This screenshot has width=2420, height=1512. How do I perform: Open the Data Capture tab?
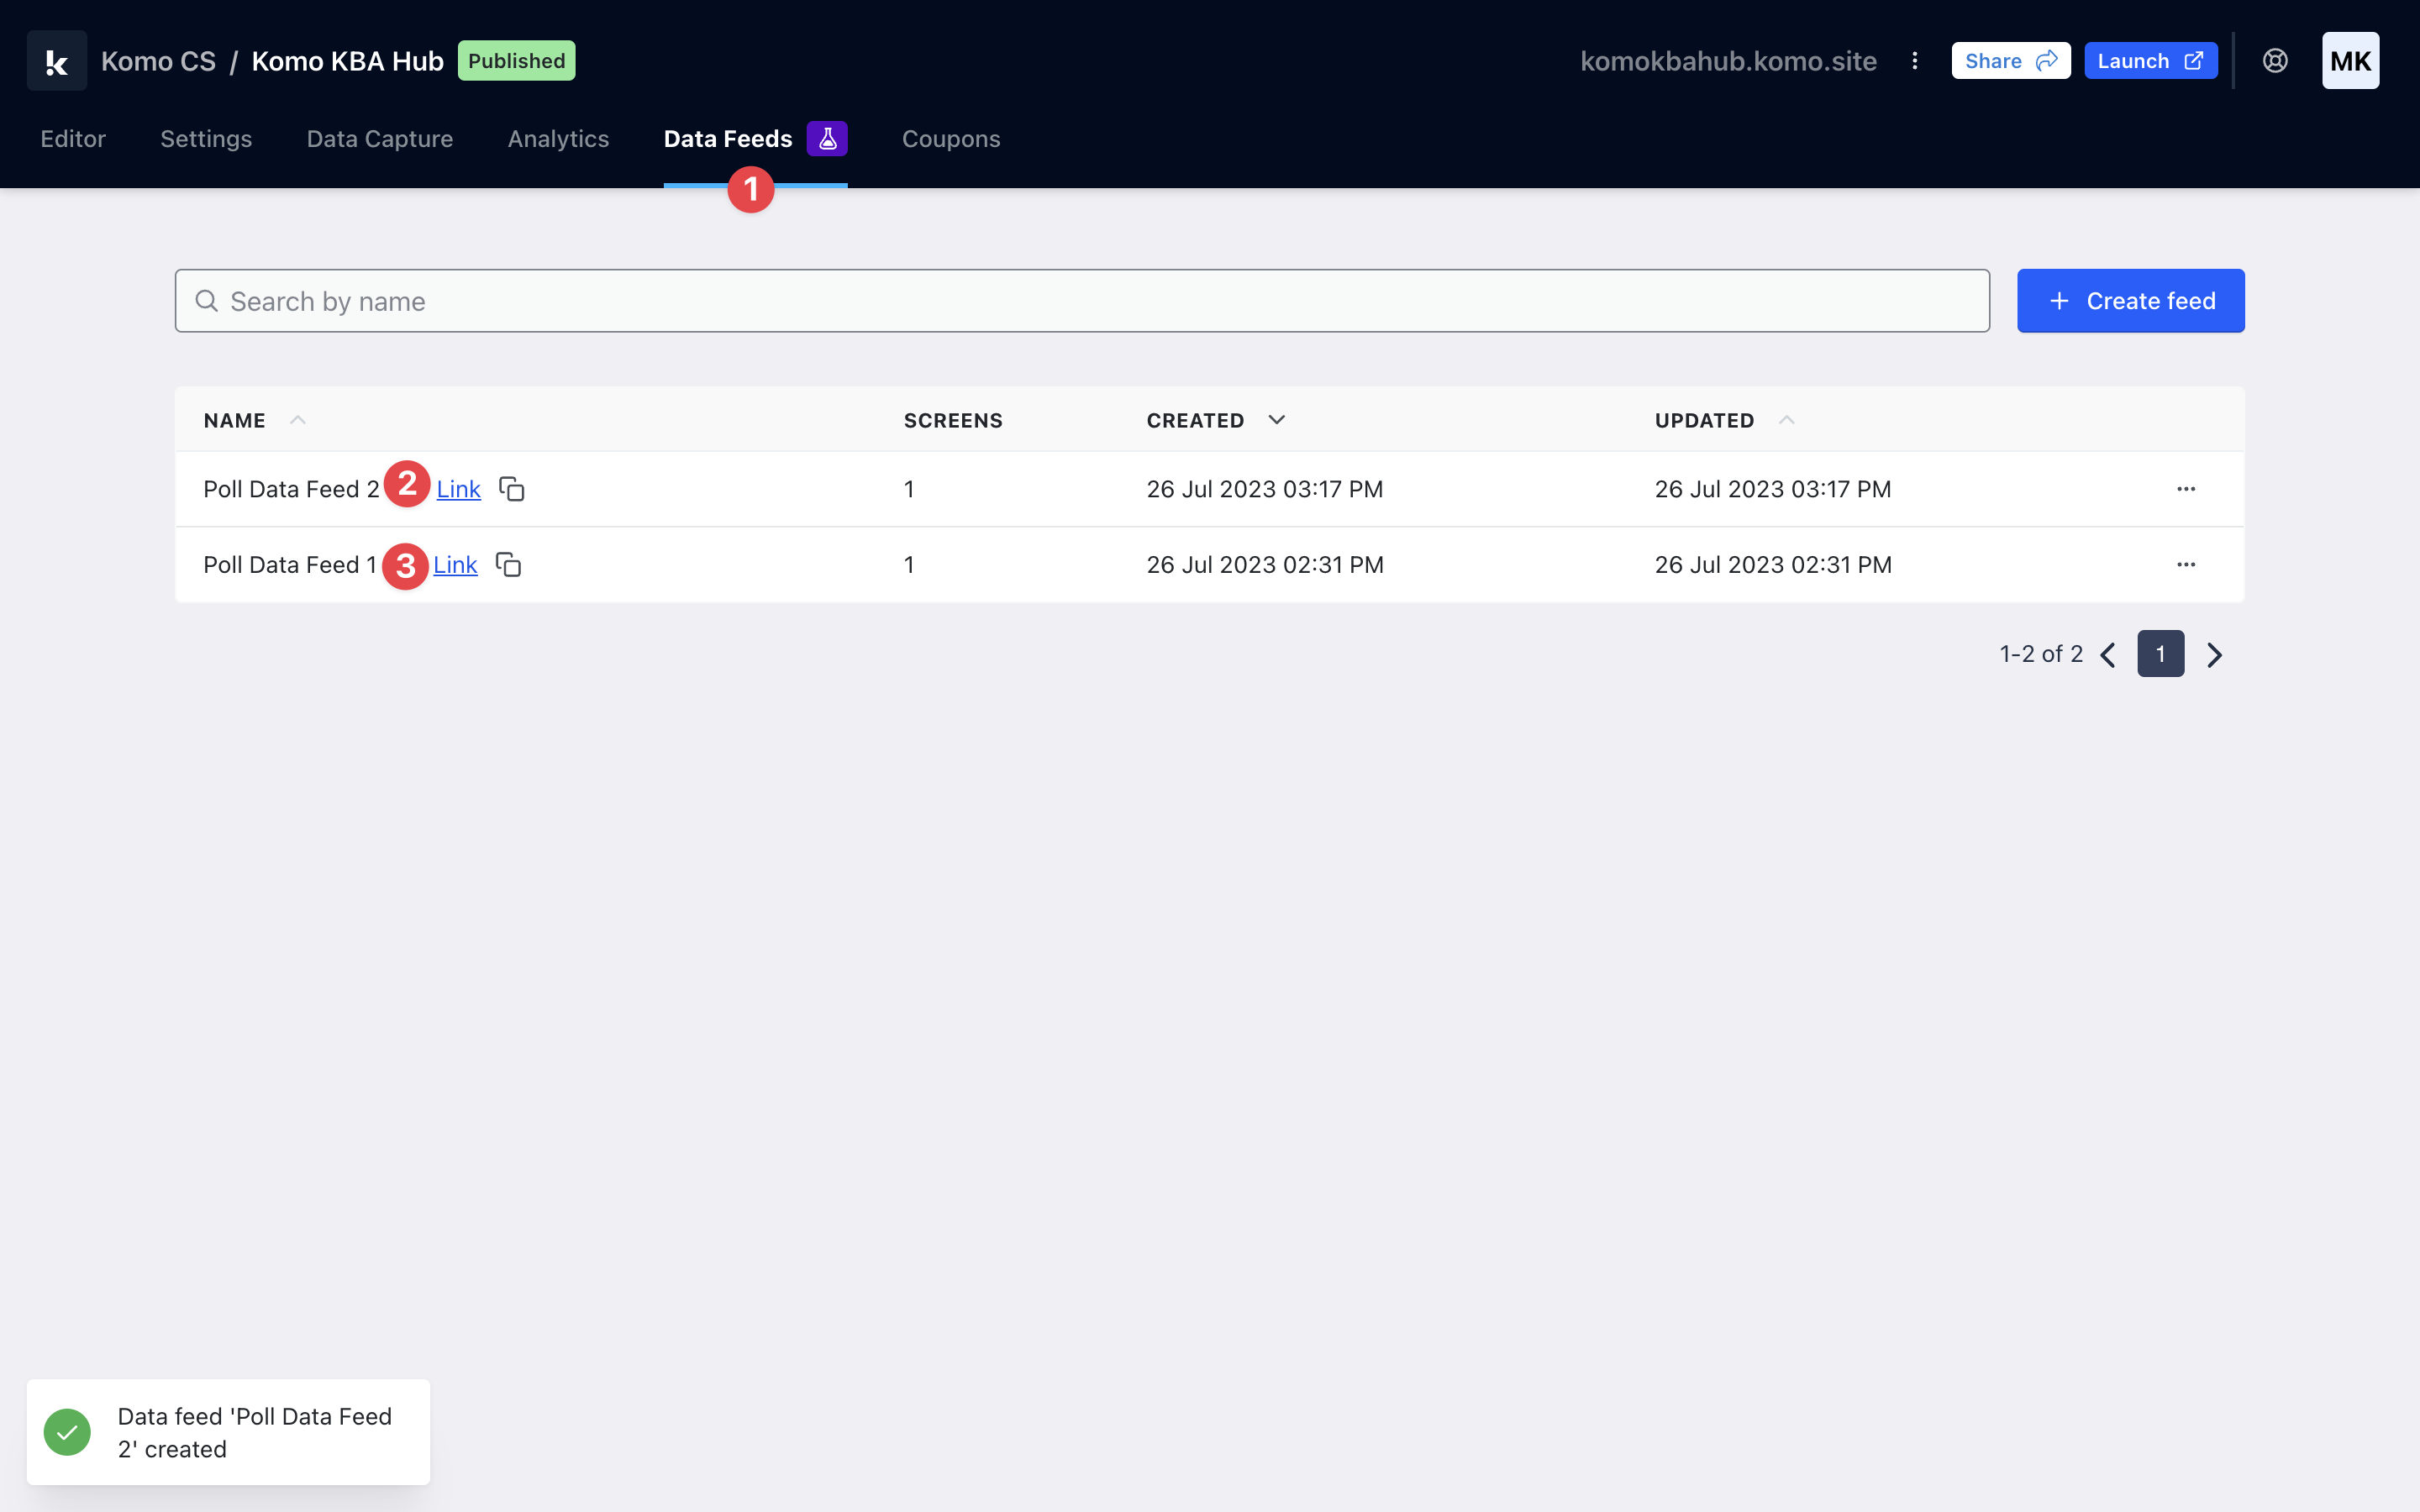tap(379, 139)
